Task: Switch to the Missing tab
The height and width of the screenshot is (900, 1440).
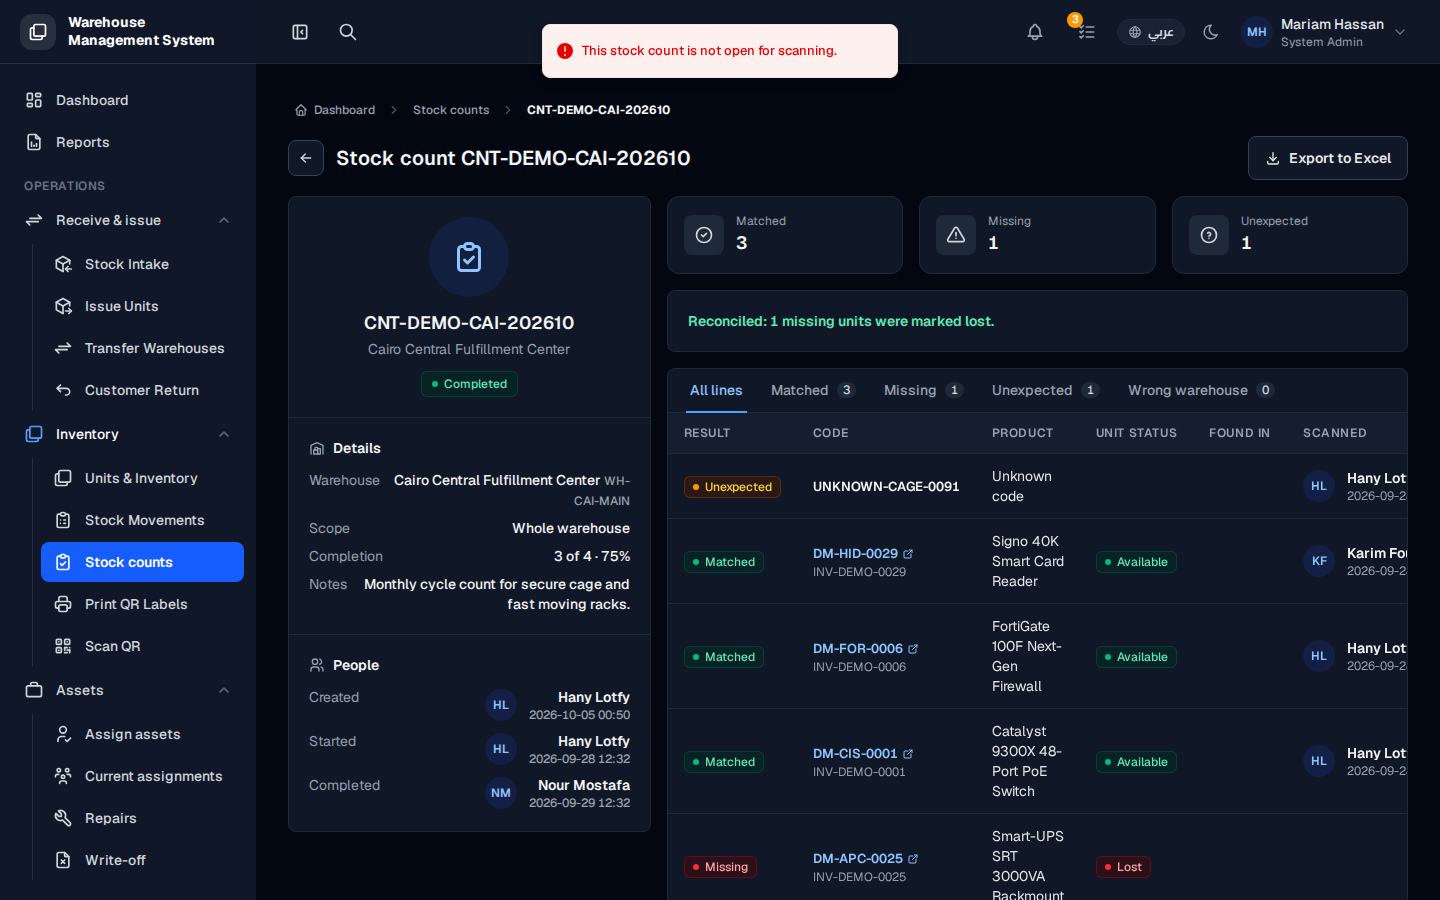Action: 923,390
